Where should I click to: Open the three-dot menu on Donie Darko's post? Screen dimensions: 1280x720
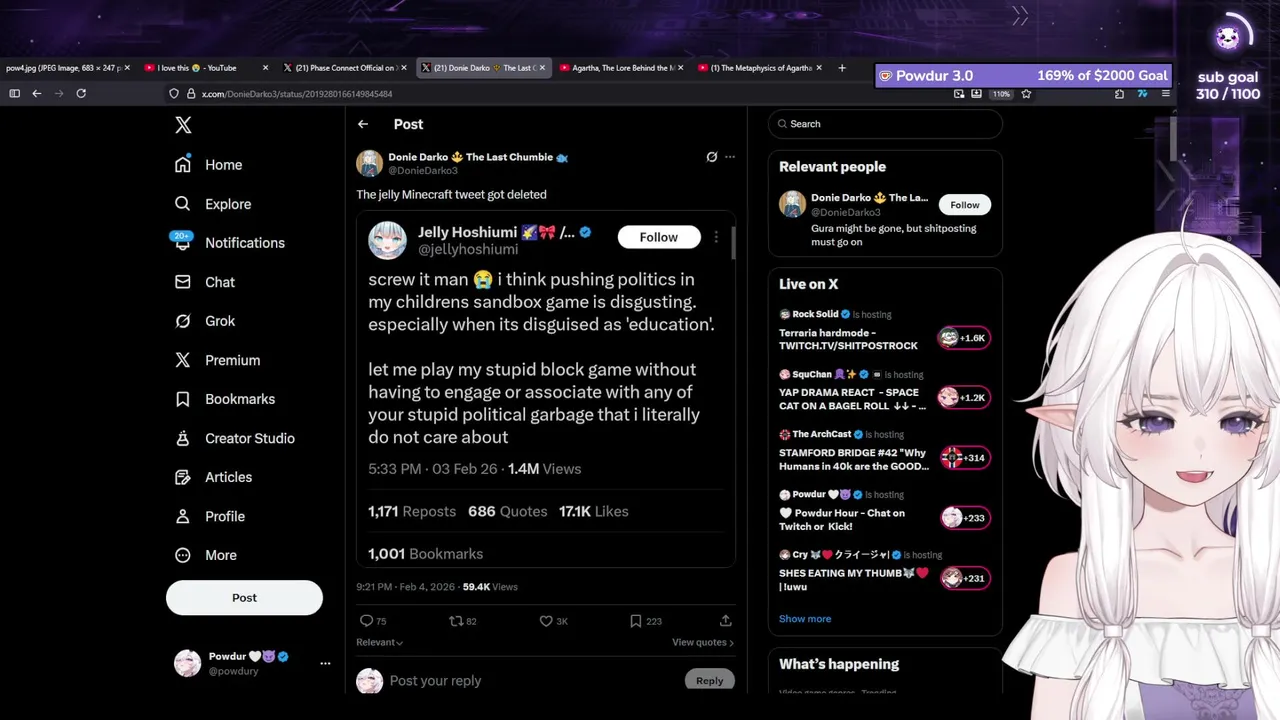730,157
